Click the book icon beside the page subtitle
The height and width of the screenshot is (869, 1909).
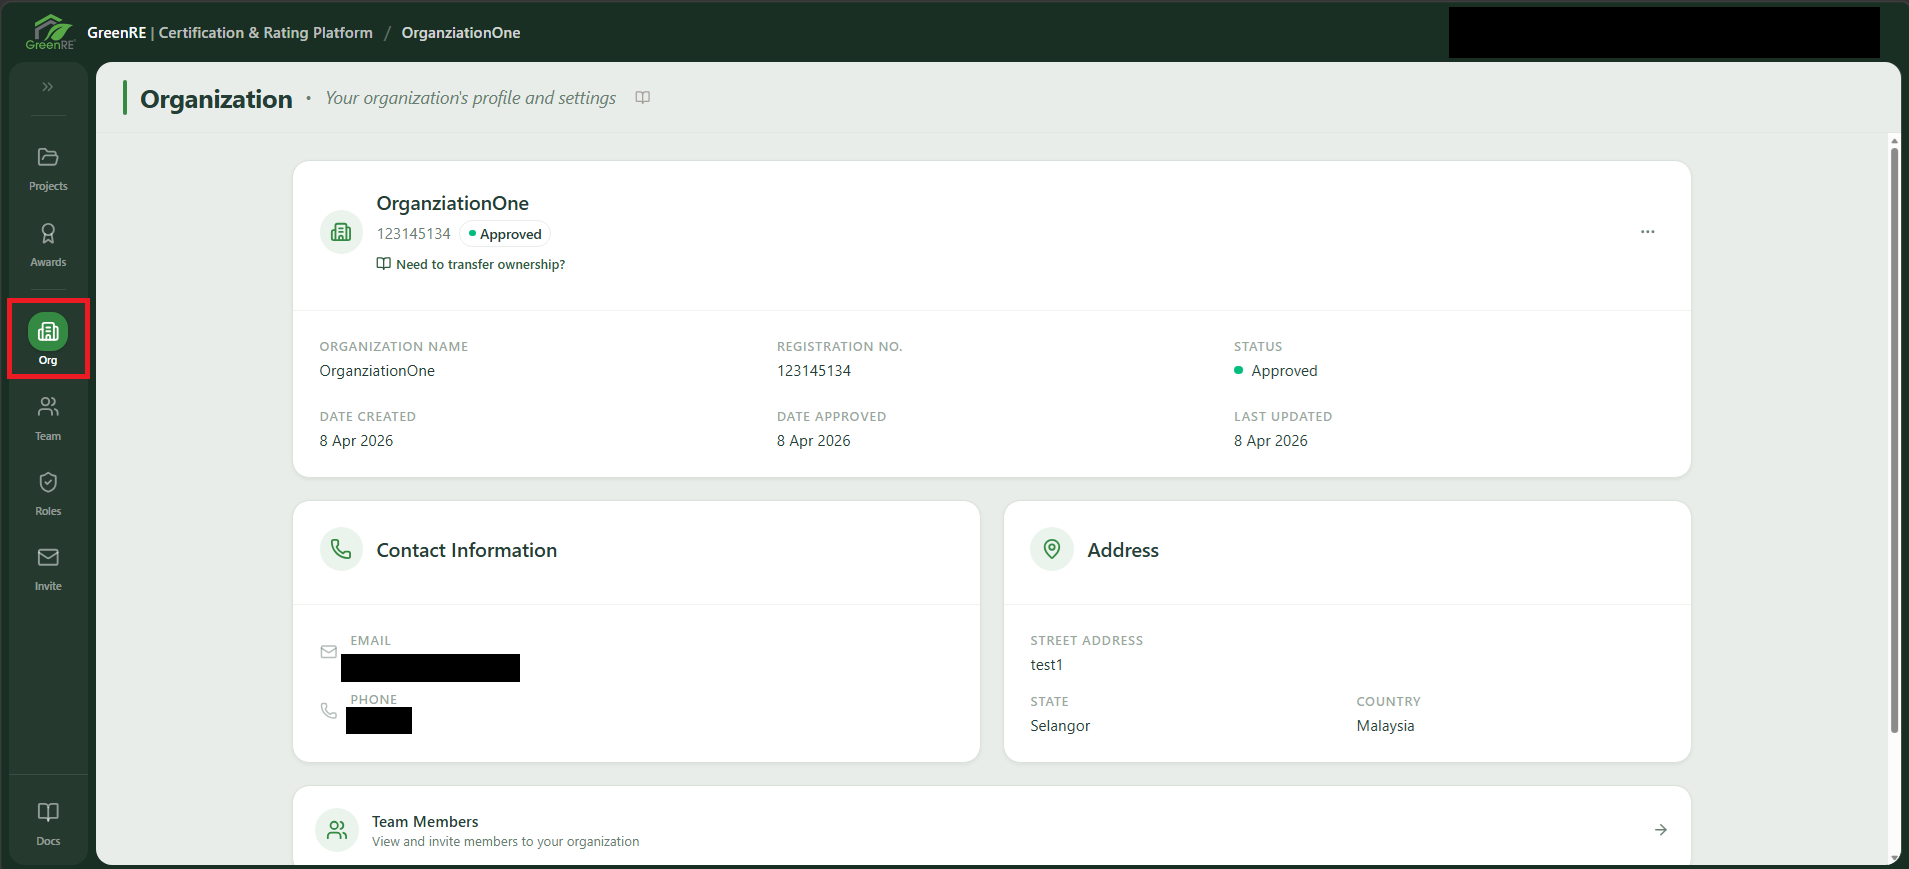643,97
